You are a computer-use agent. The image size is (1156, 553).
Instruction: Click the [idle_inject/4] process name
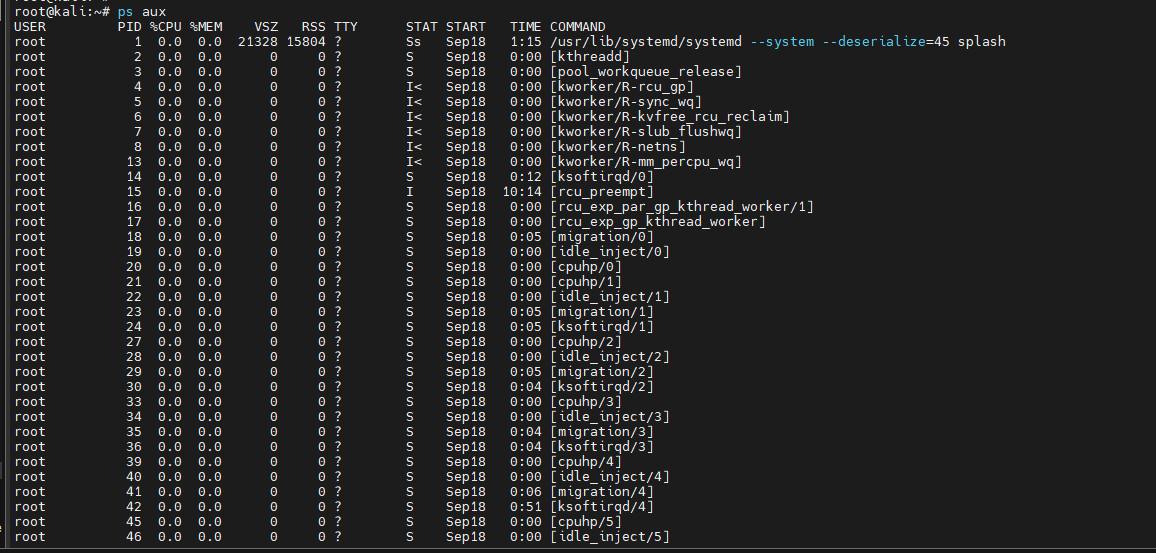610,476
